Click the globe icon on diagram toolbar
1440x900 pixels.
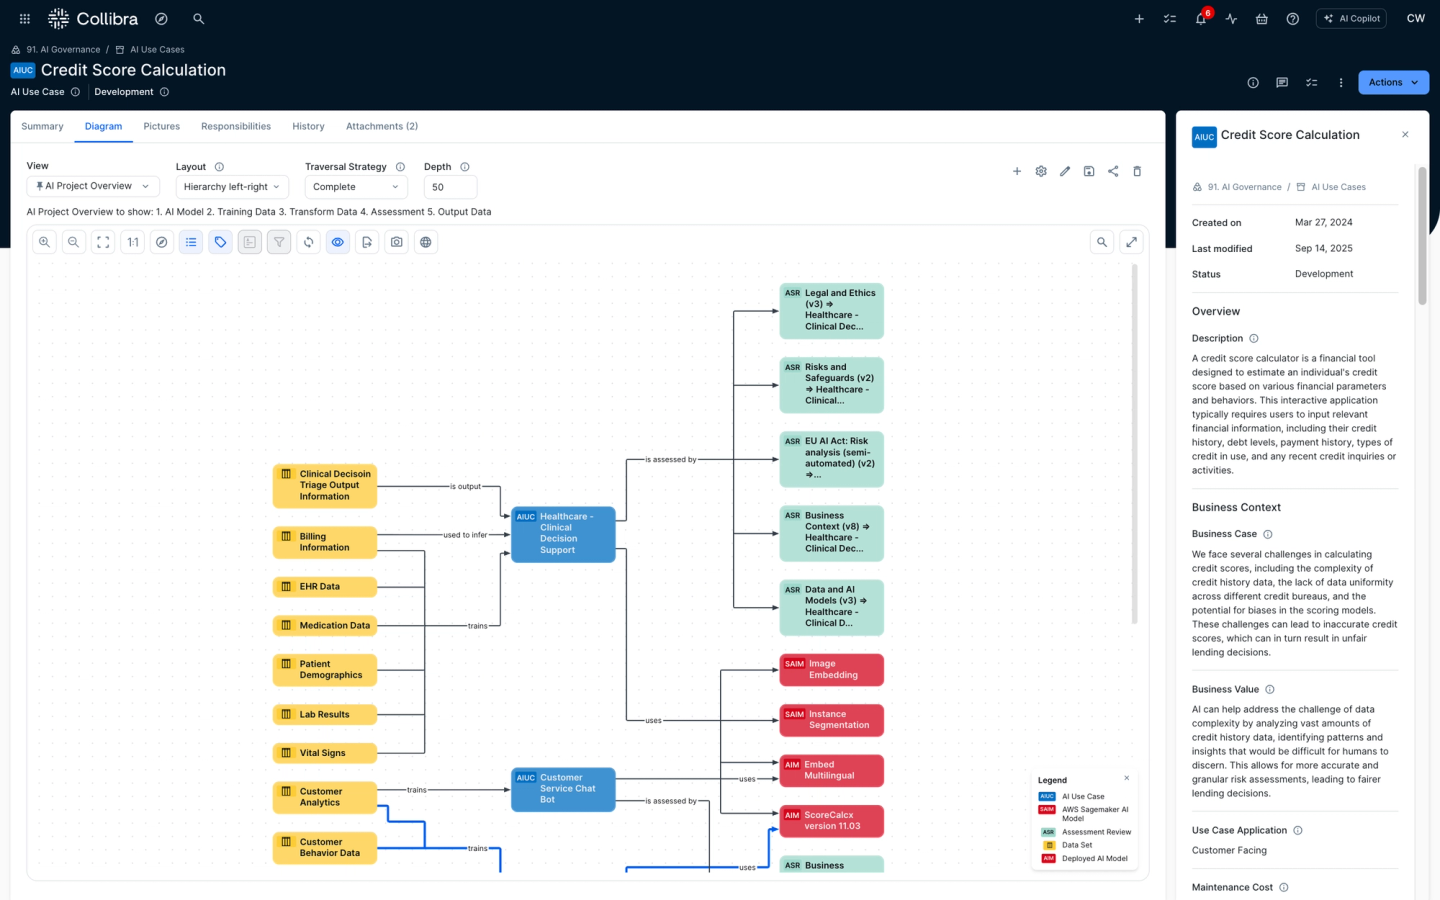pyautogui.click(x=425, y=241)
